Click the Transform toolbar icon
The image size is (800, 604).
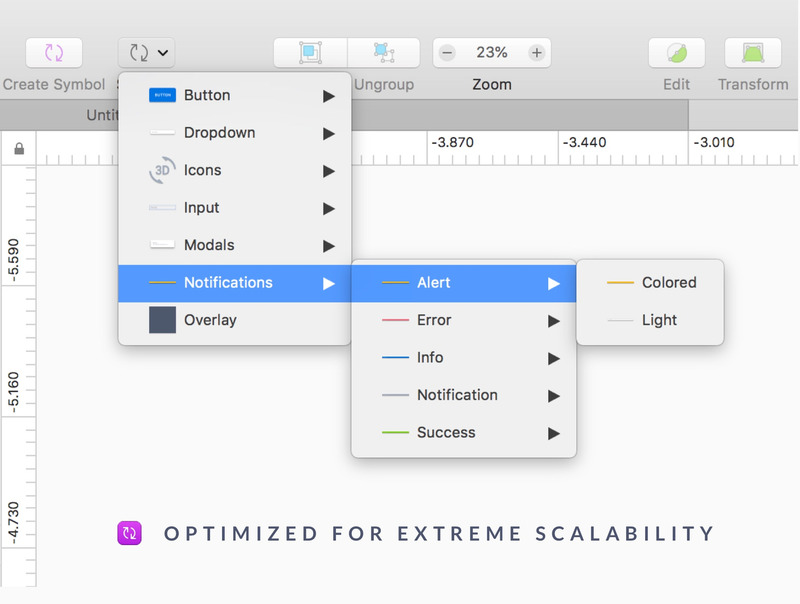(753, 53)
